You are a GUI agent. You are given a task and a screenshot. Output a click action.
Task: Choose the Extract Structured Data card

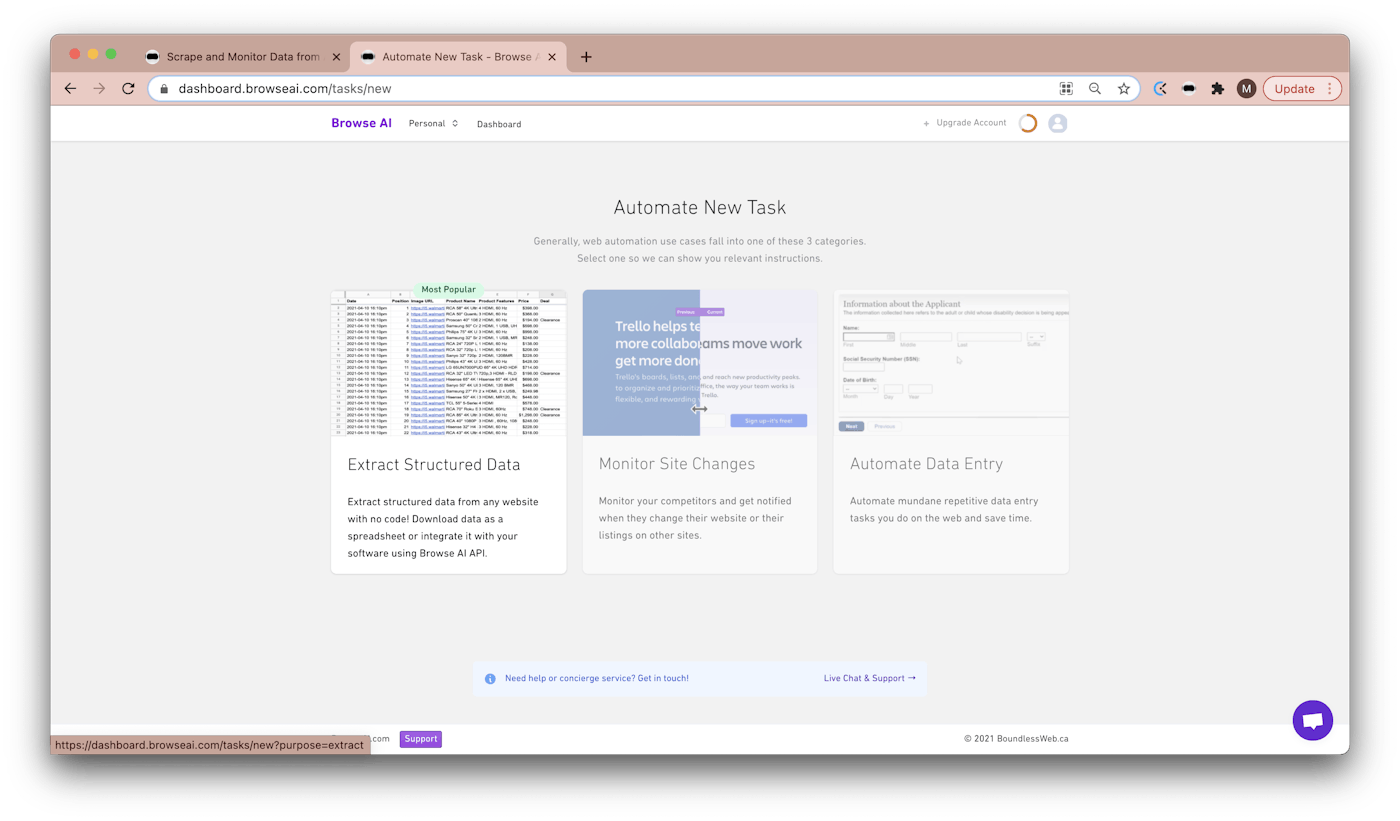[x=449, y=432]
